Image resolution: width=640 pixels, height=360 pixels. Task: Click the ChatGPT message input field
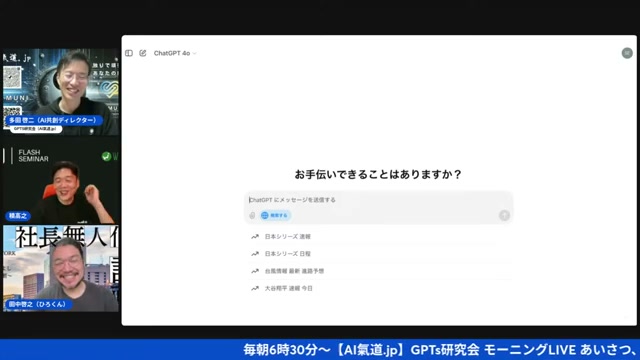[378, 200]
